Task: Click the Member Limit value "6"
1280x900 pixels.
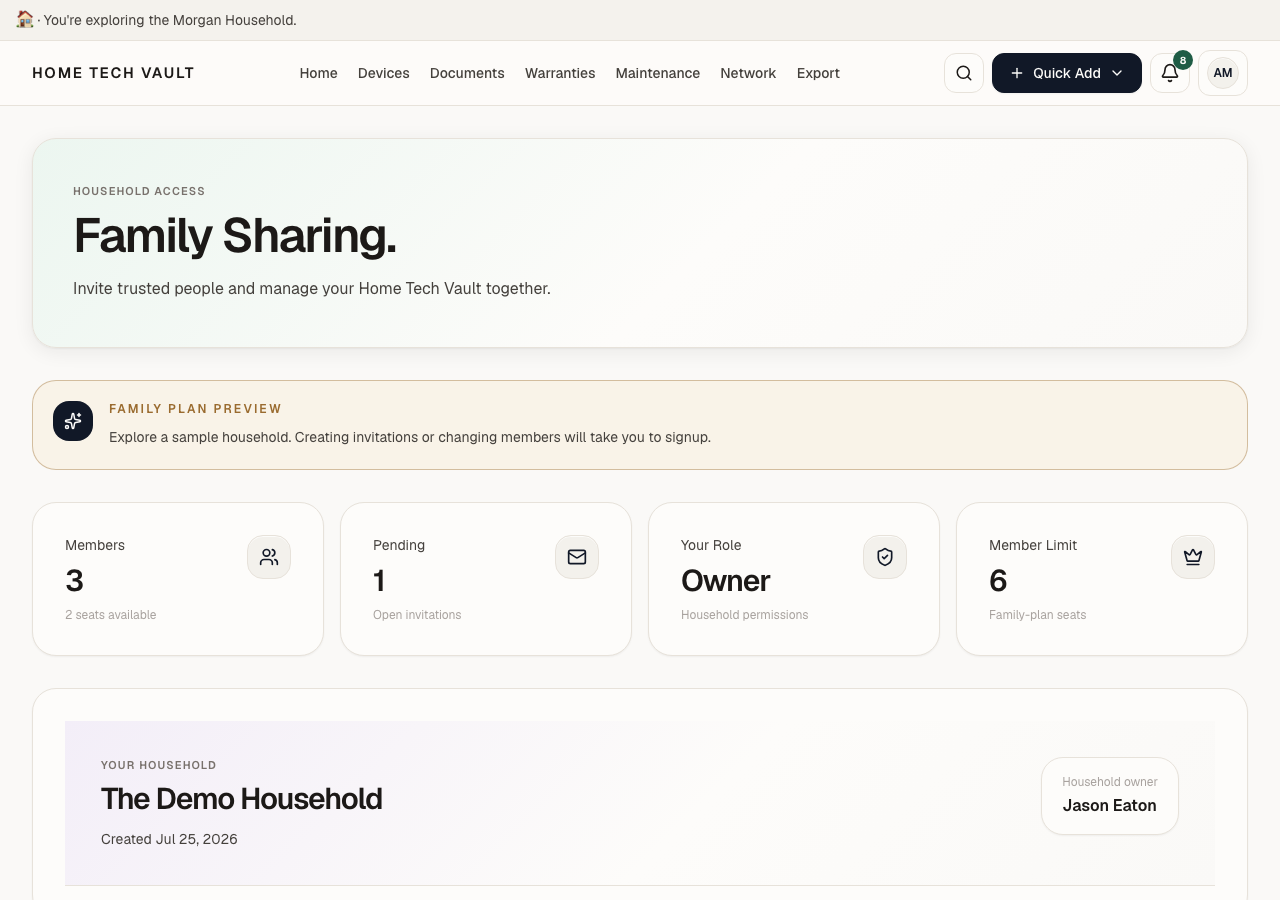Action: (x=998, y=581)
